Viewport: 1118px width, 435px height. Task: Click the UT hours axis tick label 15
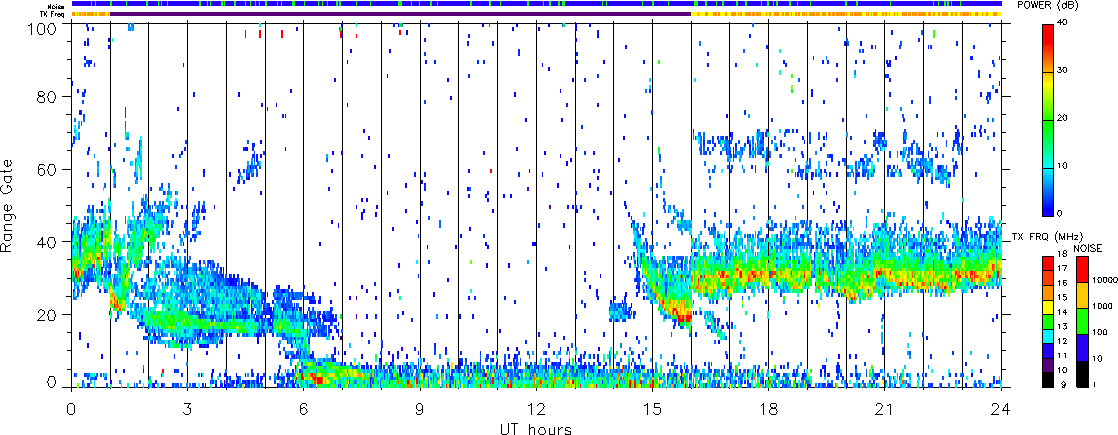pos(652,409)
